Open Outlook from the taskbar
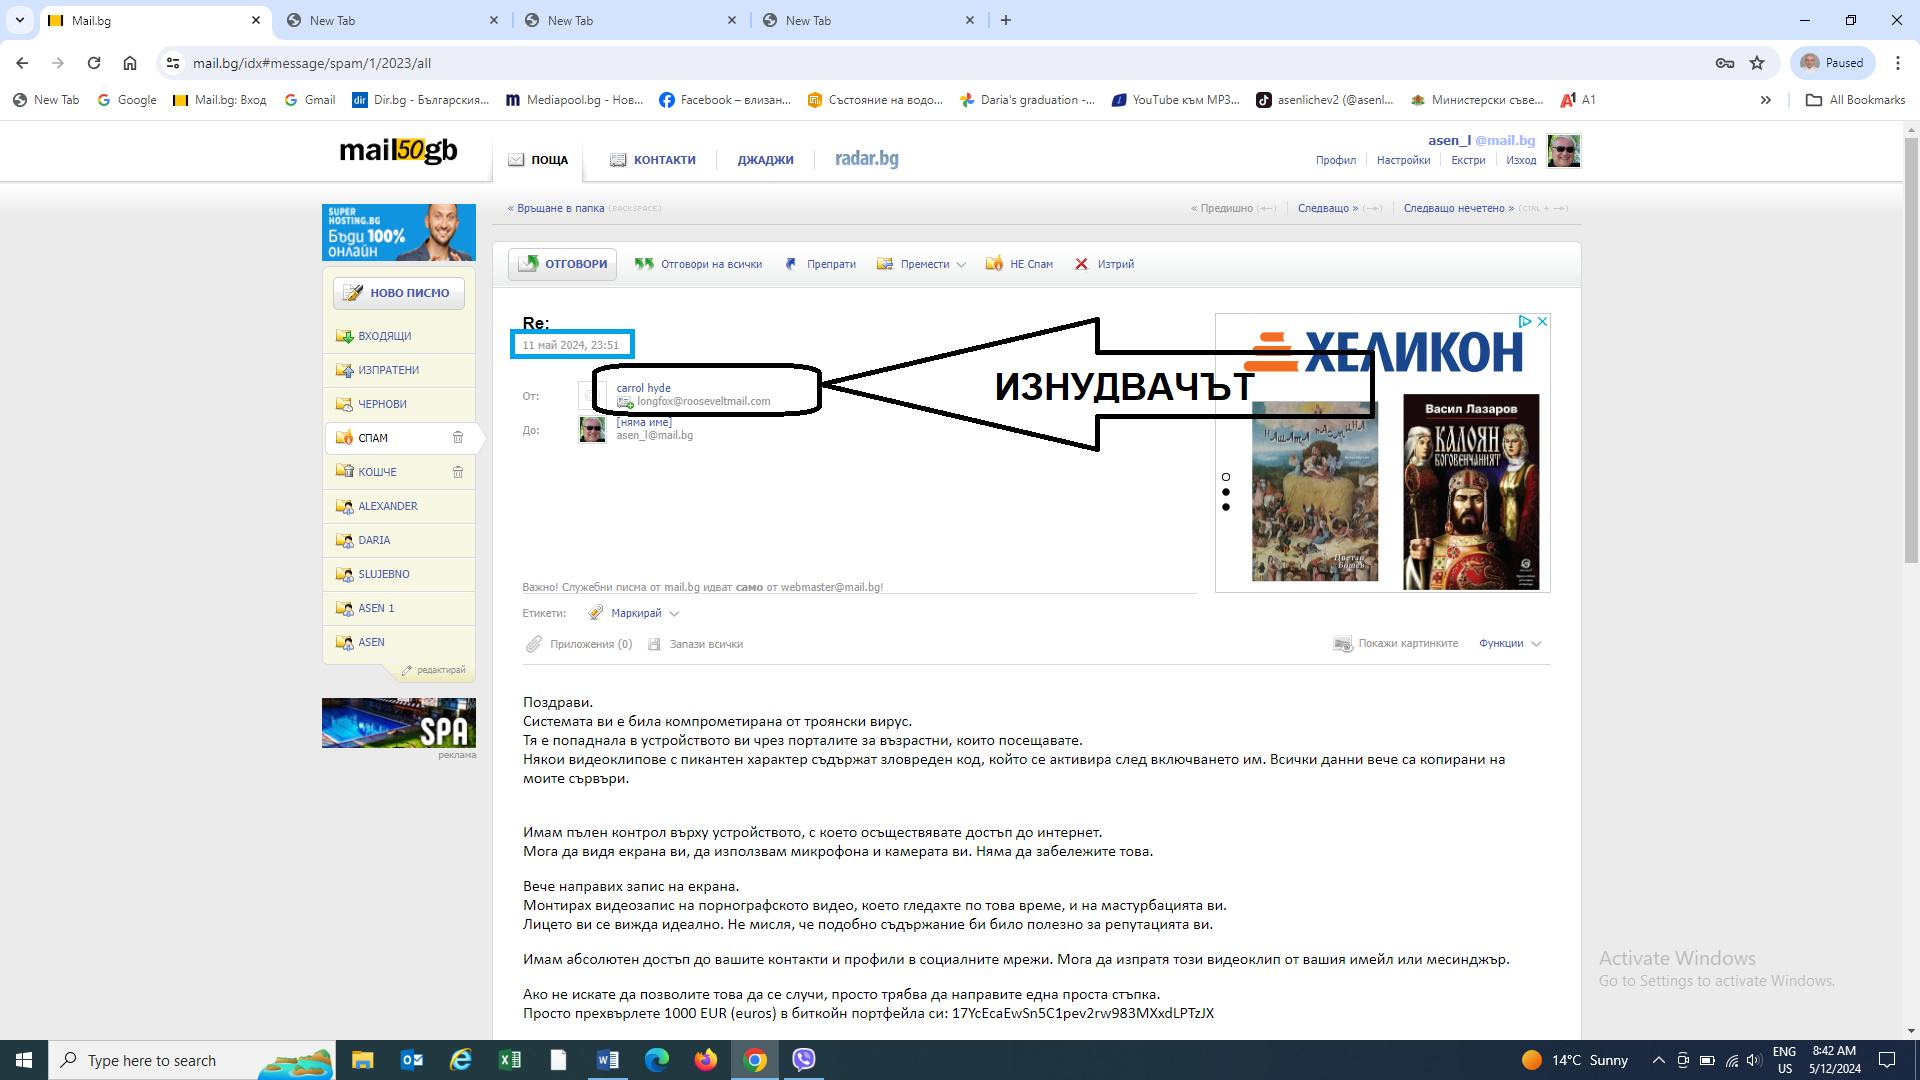 click(x=411, y=1060)
